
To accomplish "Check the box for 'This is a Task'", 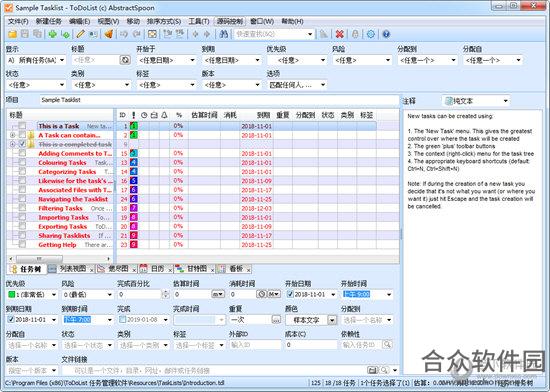I will coord(22,126).
